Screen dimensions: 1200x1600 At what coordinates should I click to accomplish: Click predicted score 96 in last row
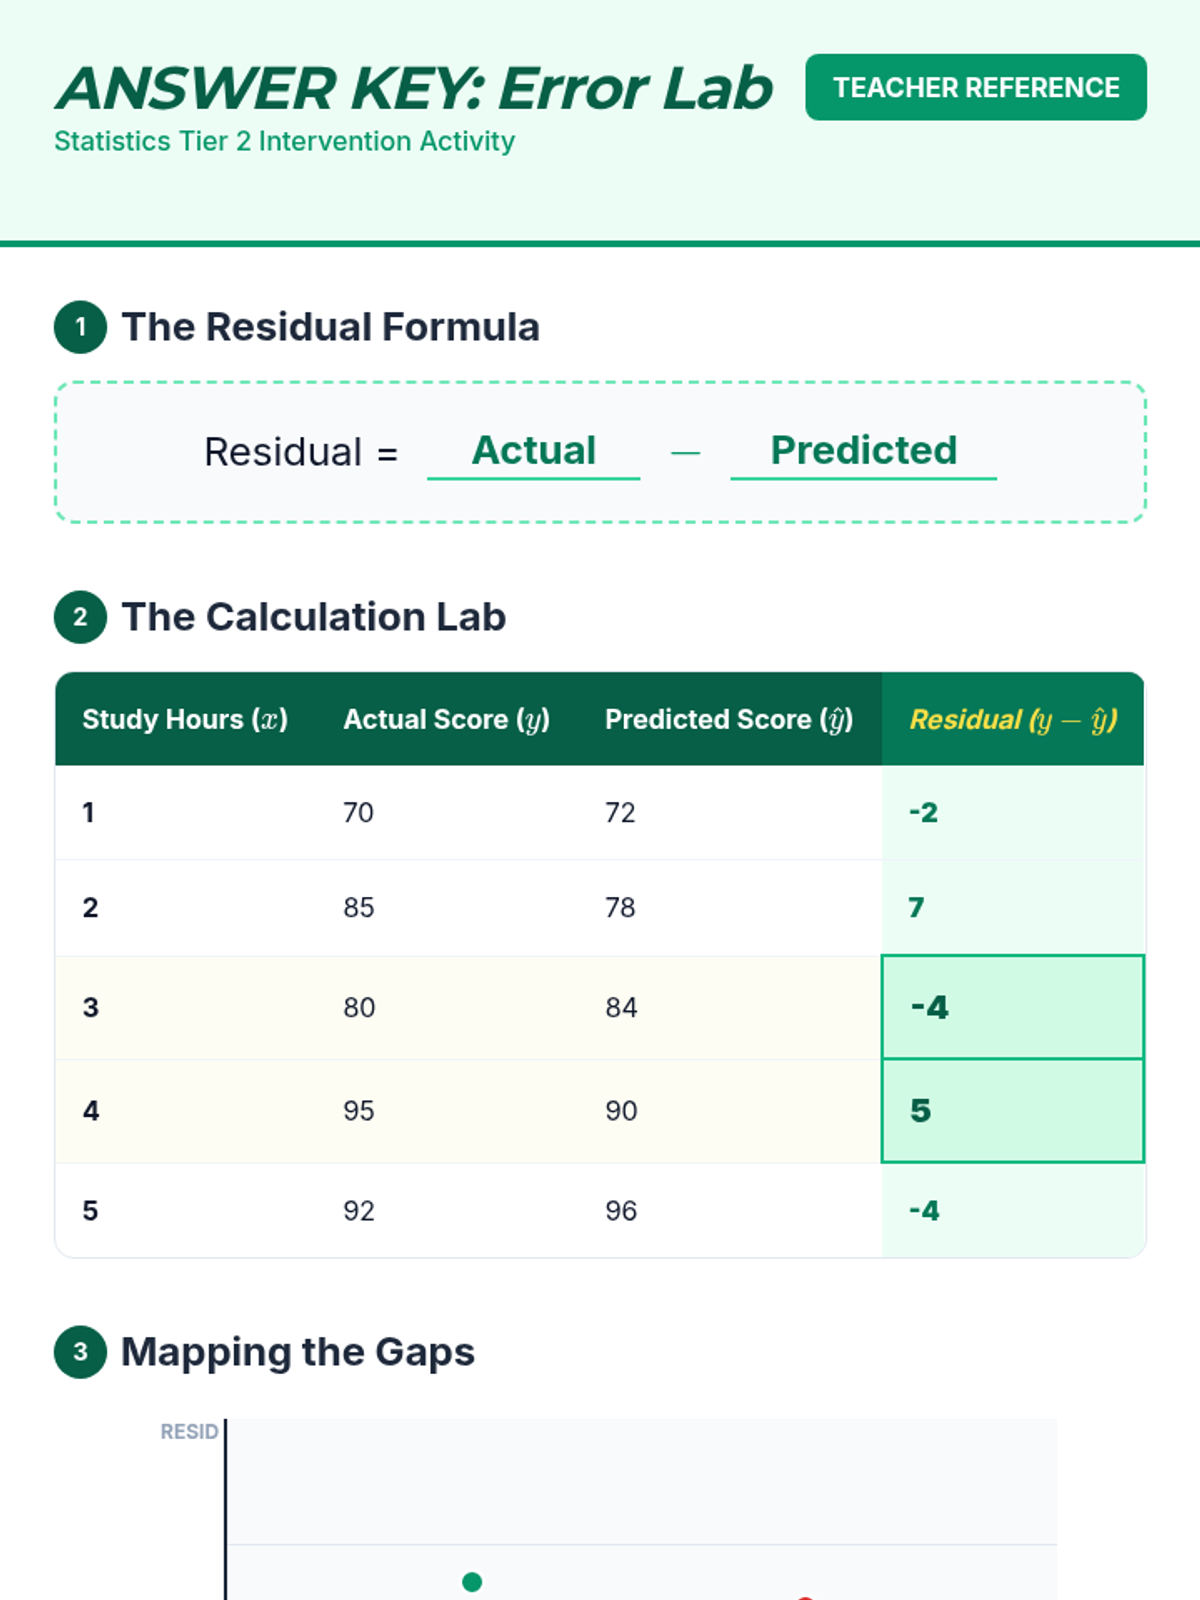621,1211
